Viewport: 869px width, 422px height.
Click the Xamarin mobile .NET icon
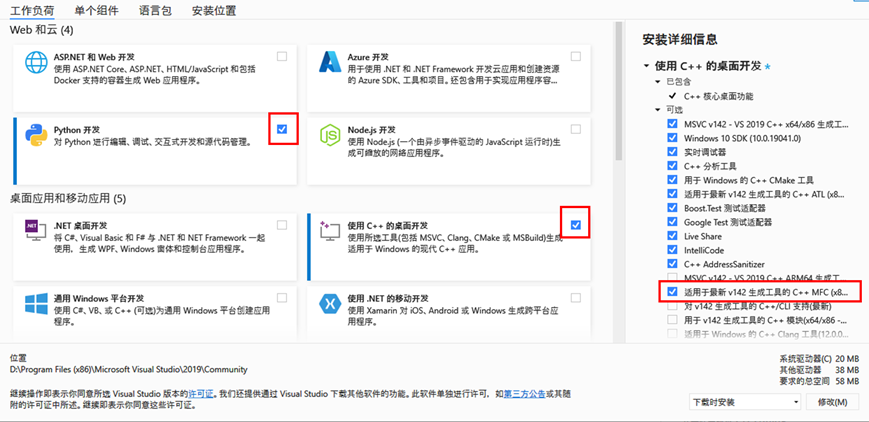tap(331, 304)
